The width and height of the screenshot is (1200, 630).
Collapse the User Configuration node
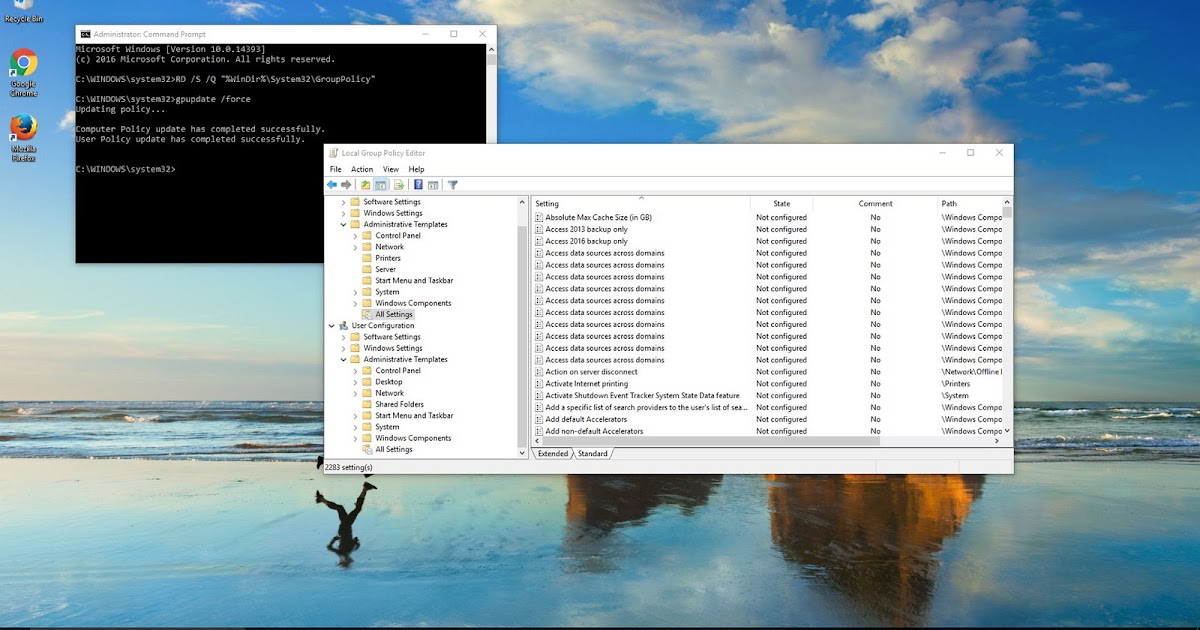click(332, 325)
